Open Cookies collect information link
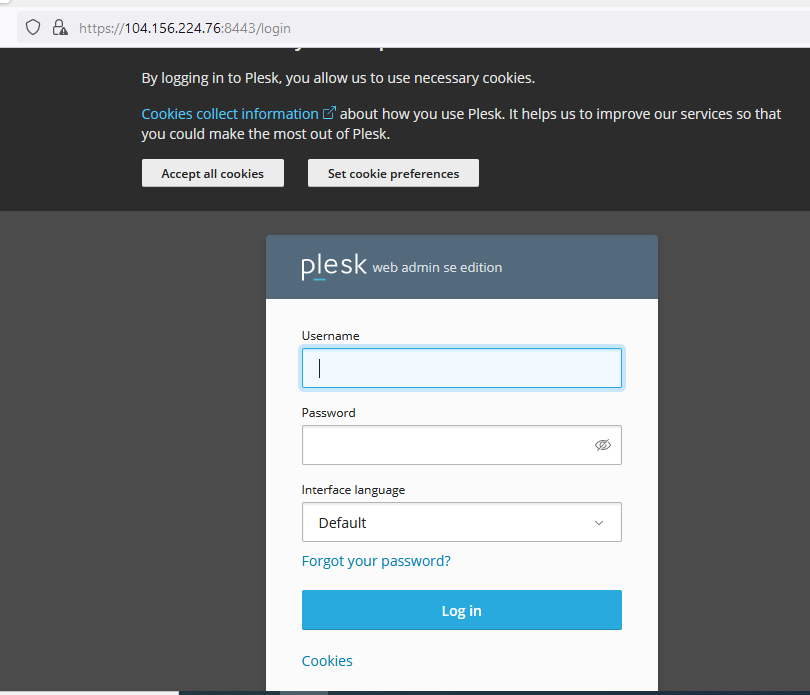This screenshot has height=695, width=810. pos(230,114)
